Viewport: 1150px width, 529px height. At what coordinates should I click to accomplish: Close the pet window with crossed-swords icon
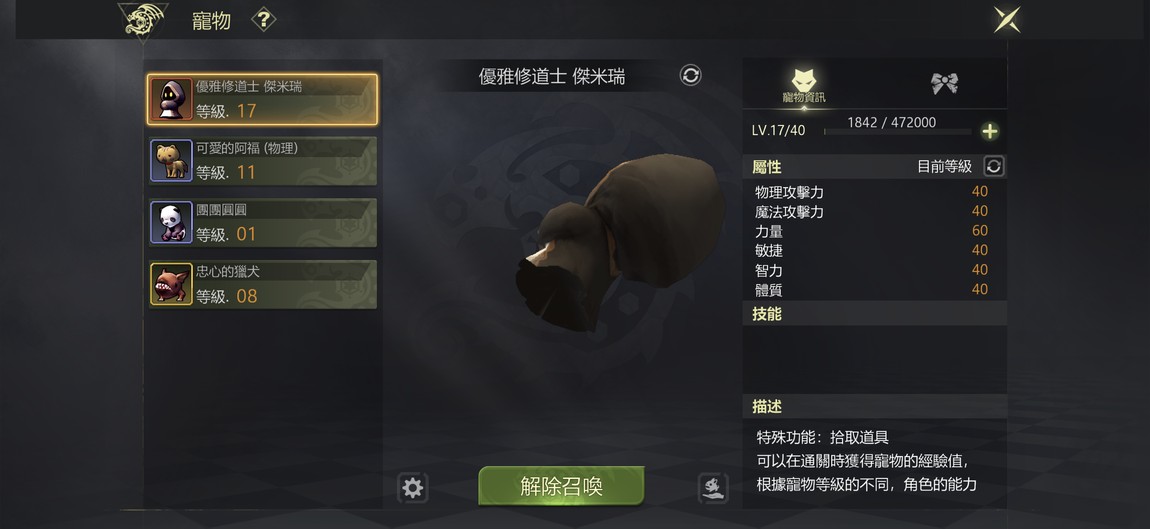(1007, 20)
